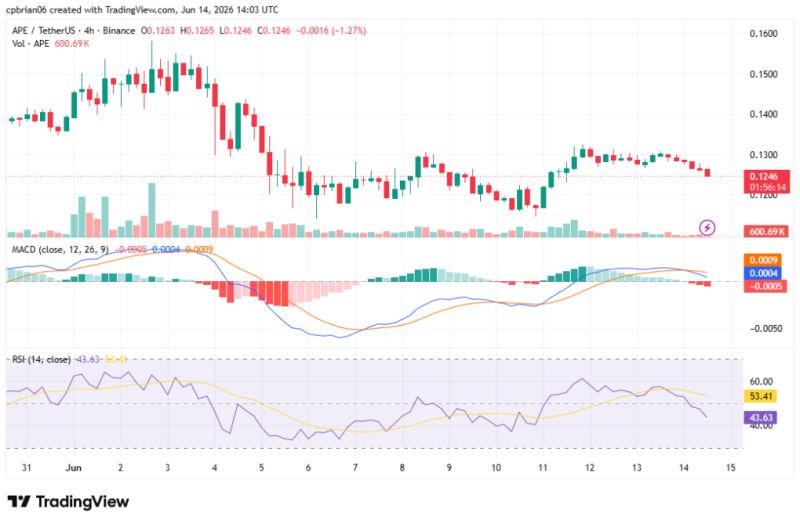Click the 12 date label on time axis
This screenshot has width=800, height=520.
[x=590, y=467]
